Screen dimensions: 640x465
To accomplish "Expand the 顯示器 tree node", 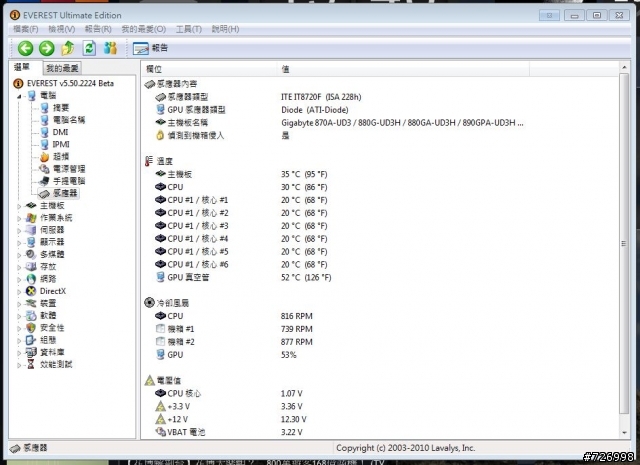I will click(19, 243).
